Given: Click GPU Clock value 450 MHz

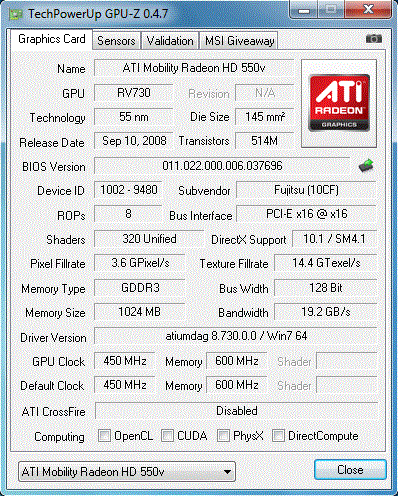Looking at the screenshot, I should tap(125, 361).
